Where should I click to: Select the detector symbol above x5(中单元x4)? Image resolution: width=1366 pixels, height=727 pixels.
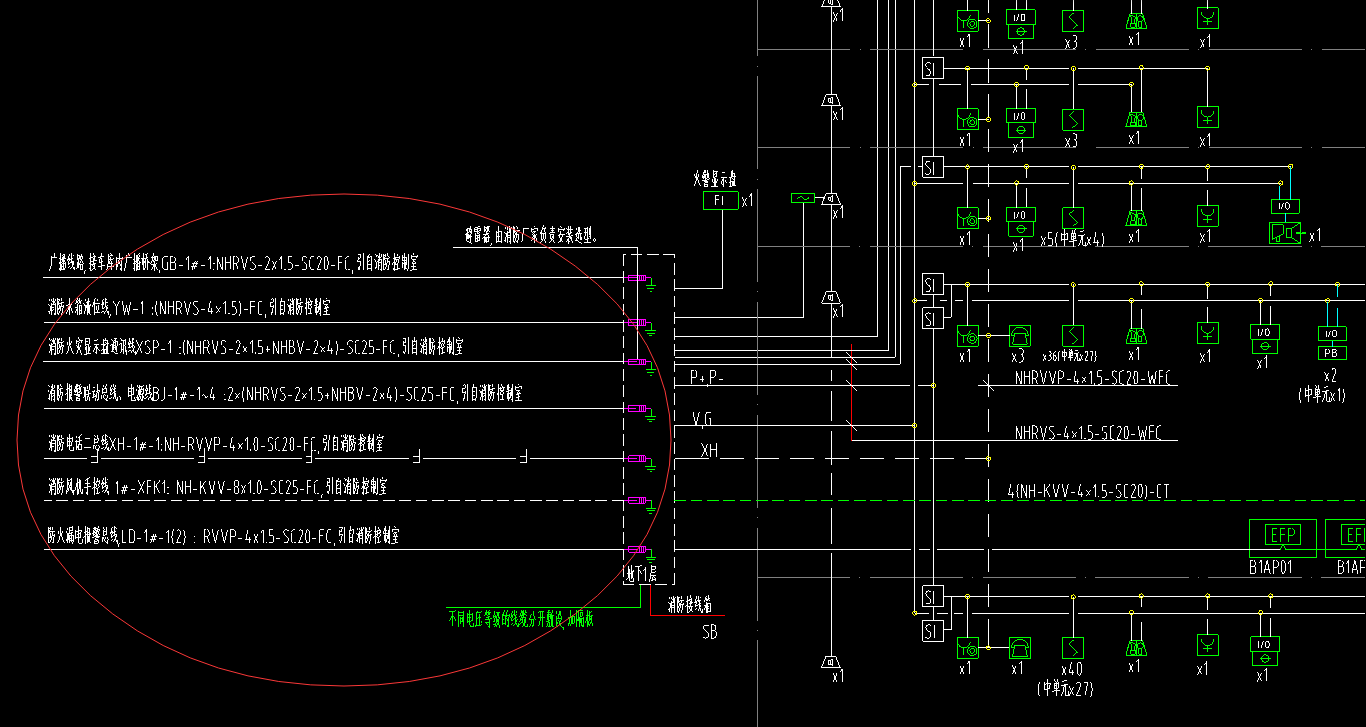1072,217
